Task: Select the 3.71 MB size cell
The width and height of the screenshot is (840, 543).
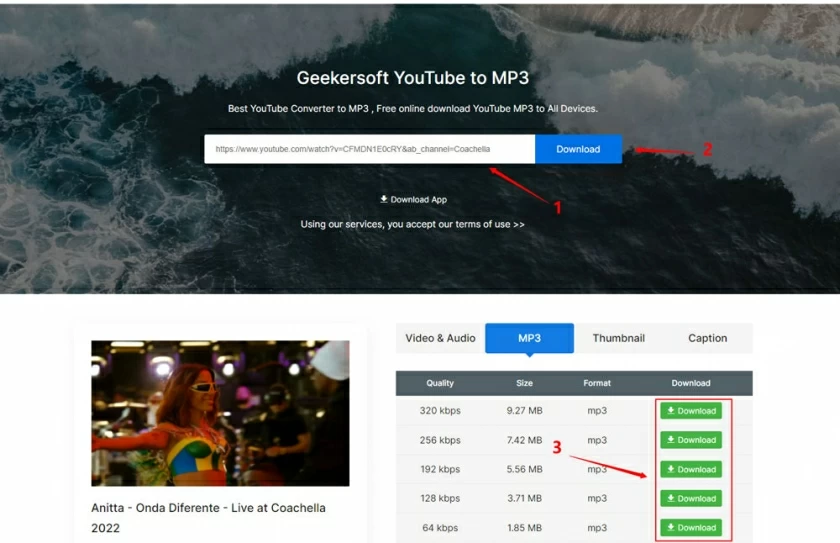Action: [524, 498]
